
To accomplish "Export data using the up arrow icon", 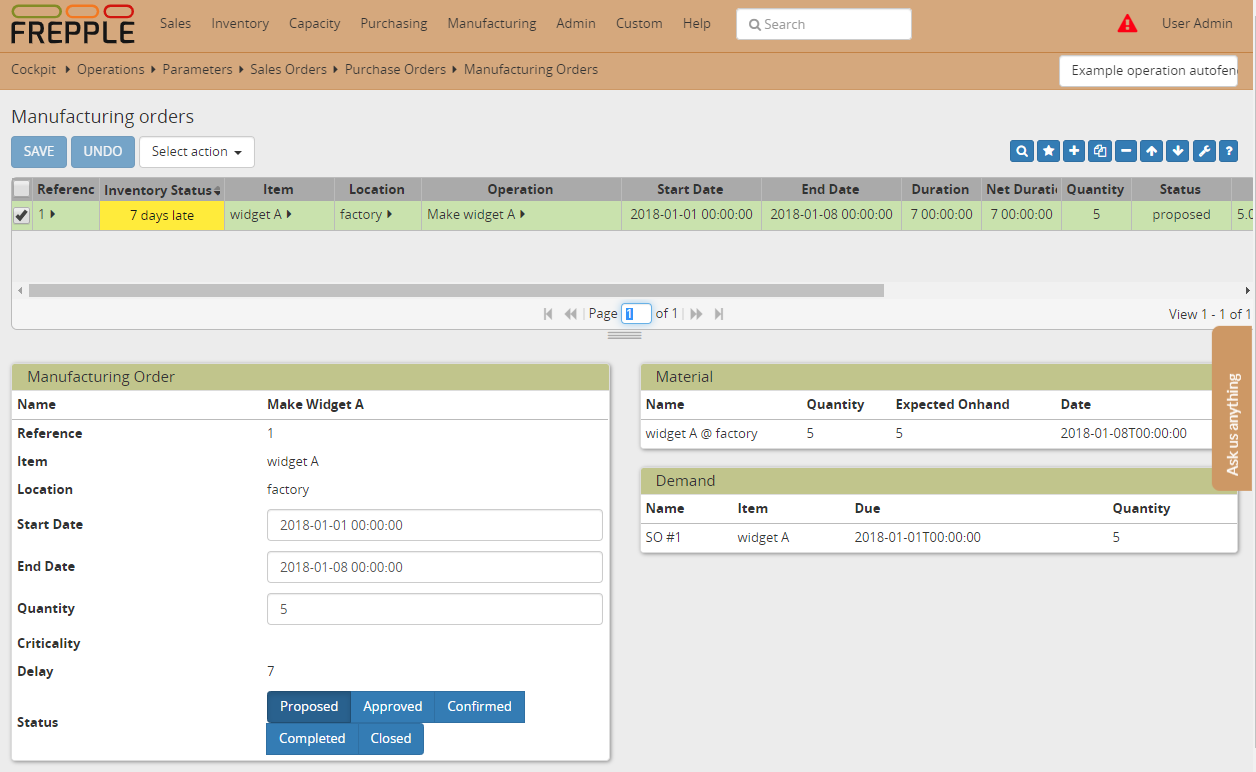I will 1151,151.
